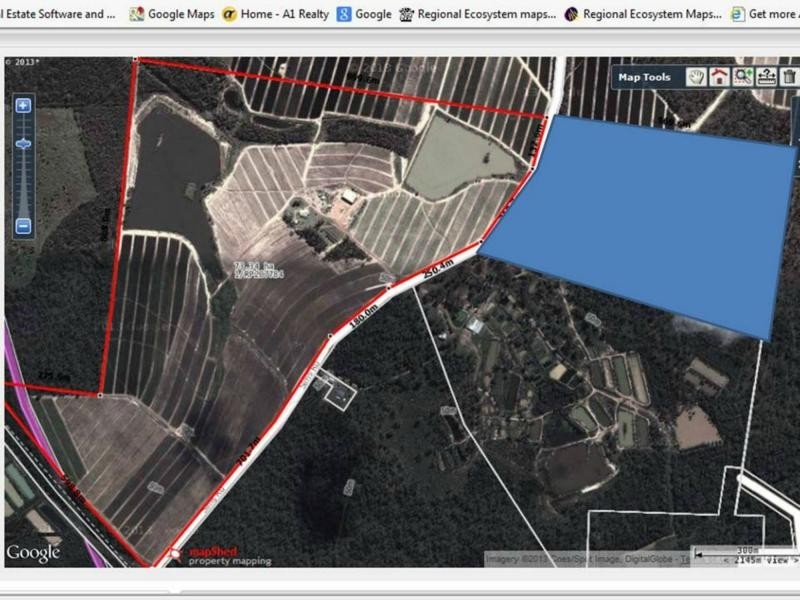The image size is (800, 600).
Task: Activate the magnifier zoom-in map tool
Action: pos(742,77)
